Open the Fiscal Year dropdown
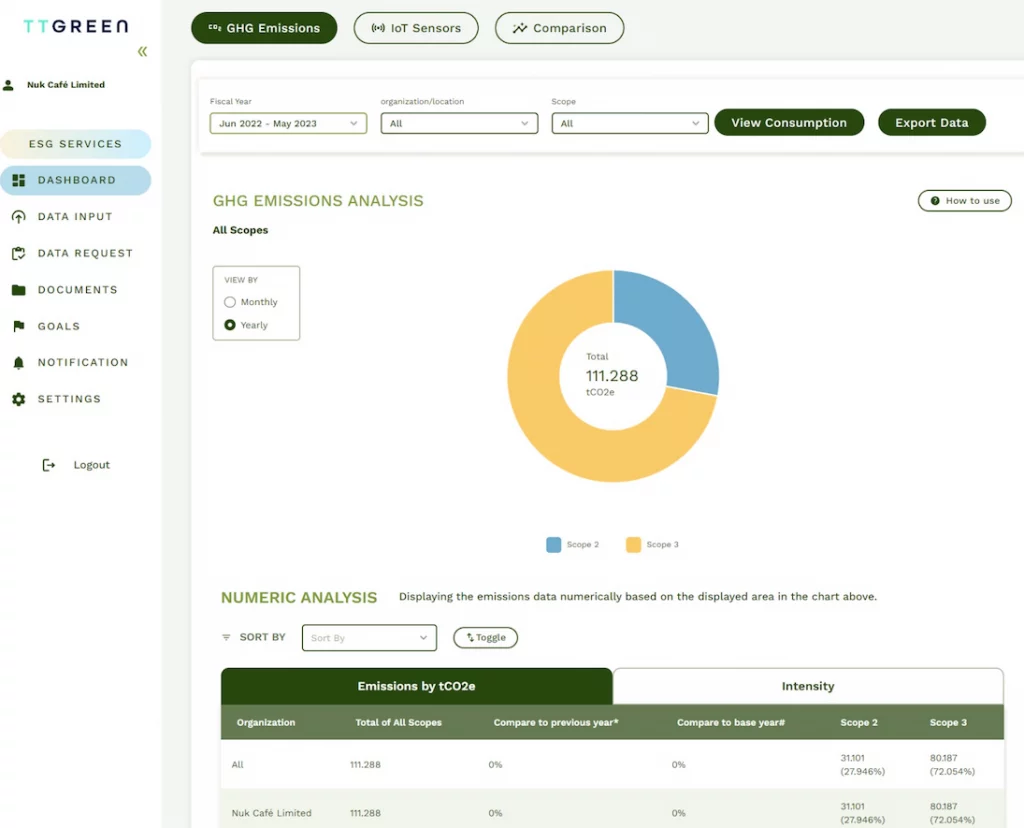Image resolution: width=1024 pixels, height=828 pixels. tap(288, 124)
